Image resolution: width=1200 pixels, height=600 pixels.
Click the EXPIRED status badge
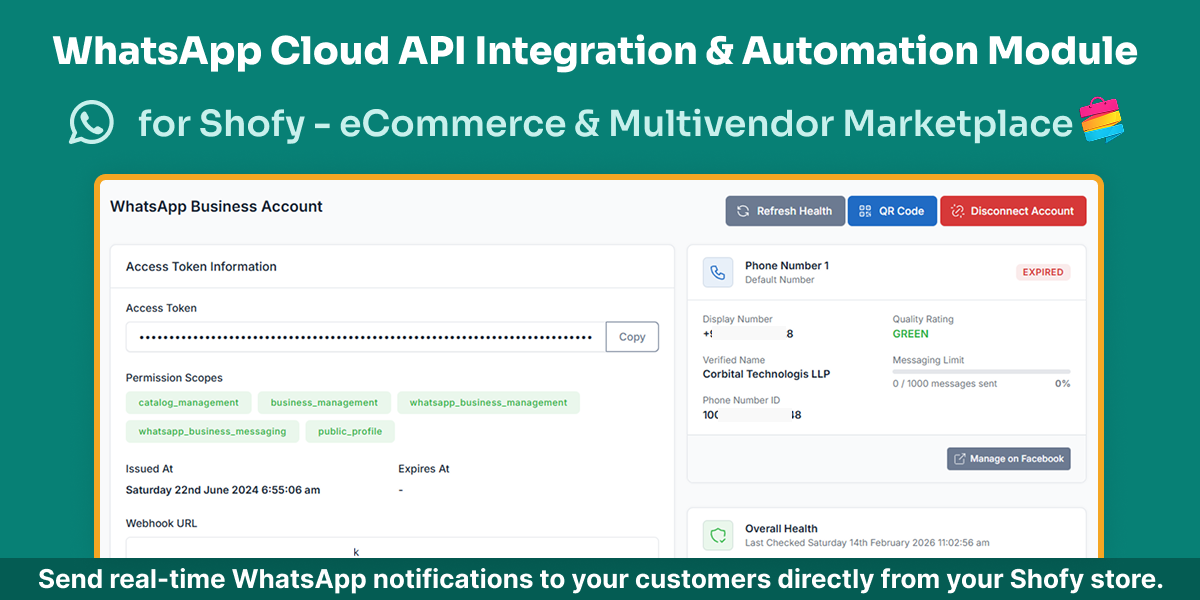tap(1042, 271)
